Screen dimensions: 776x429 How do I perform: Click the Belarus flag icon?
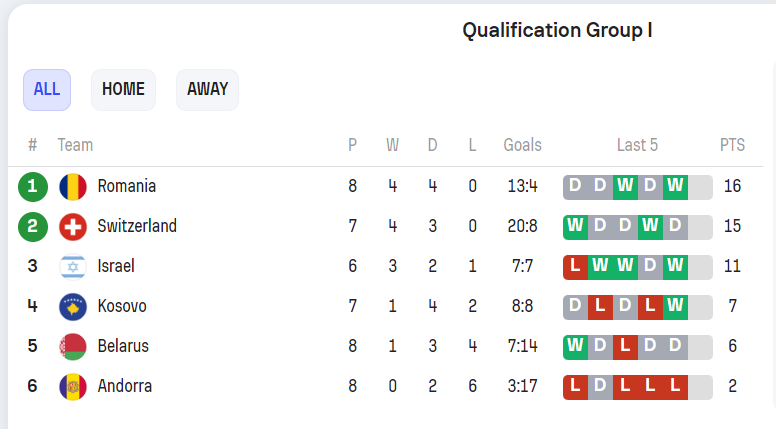tap(73, 346)
